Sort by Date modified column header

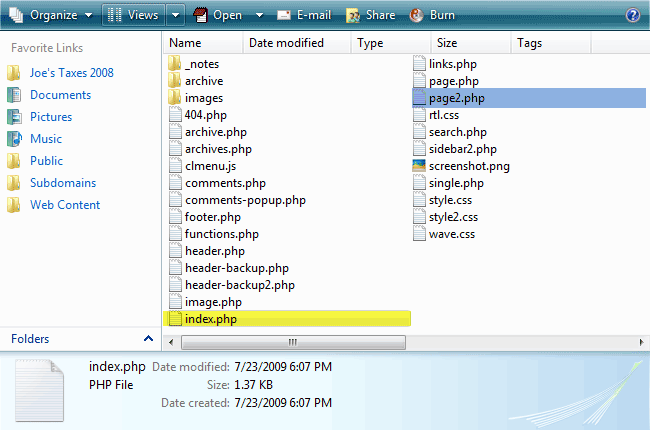(297, 43)
